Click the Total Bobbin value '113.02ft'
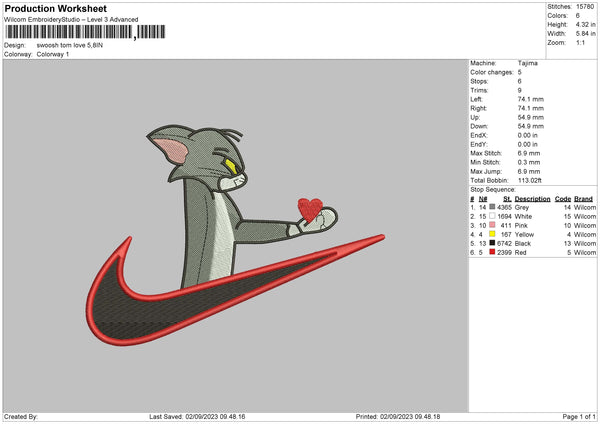The image size is (600, 424). coord(530,181)
